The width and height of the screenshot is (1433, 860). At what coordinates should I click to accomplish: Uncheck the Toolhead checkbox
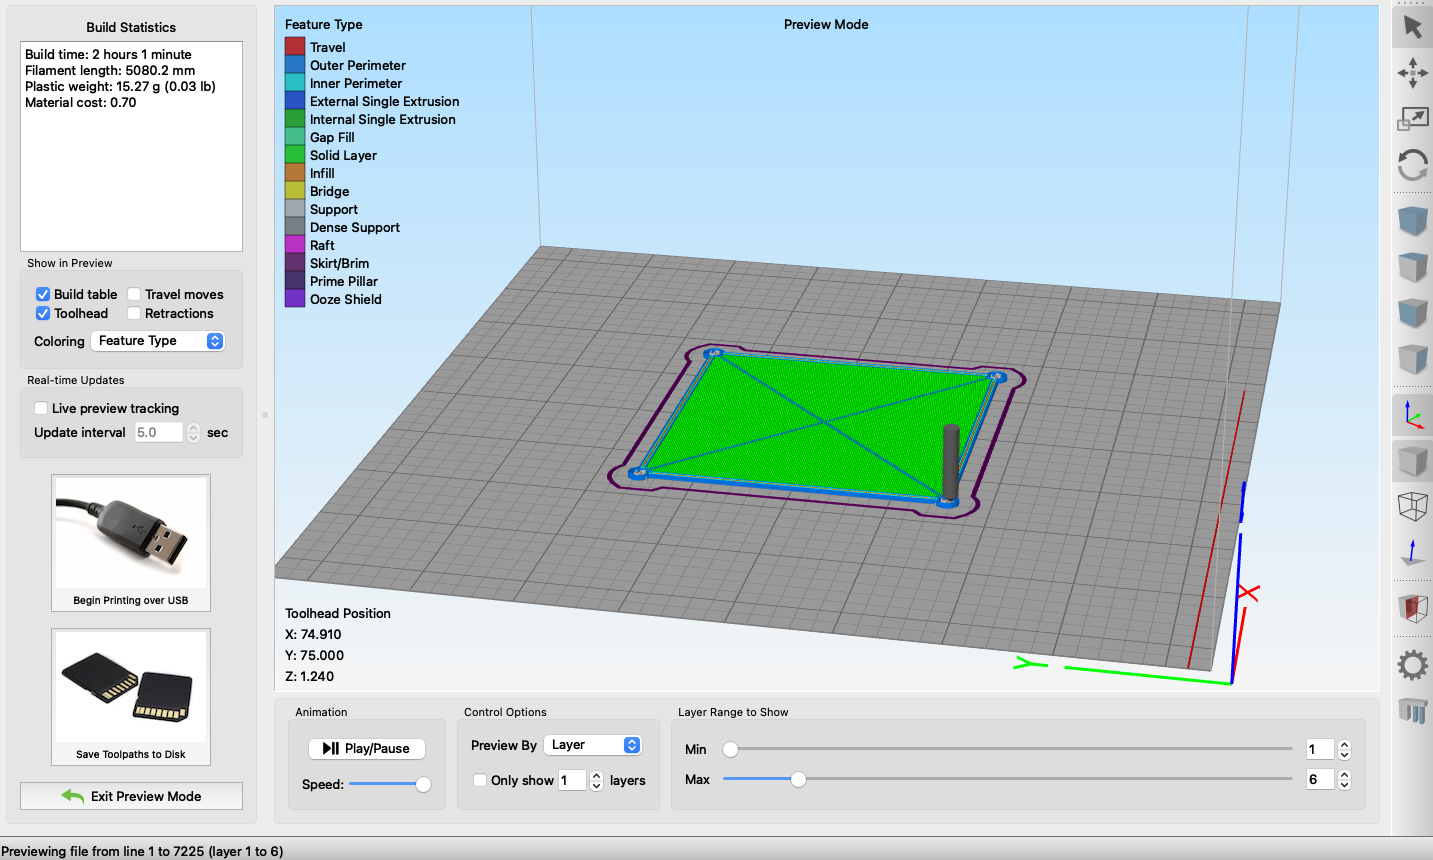pyautogui.click(x=43, y=313)
